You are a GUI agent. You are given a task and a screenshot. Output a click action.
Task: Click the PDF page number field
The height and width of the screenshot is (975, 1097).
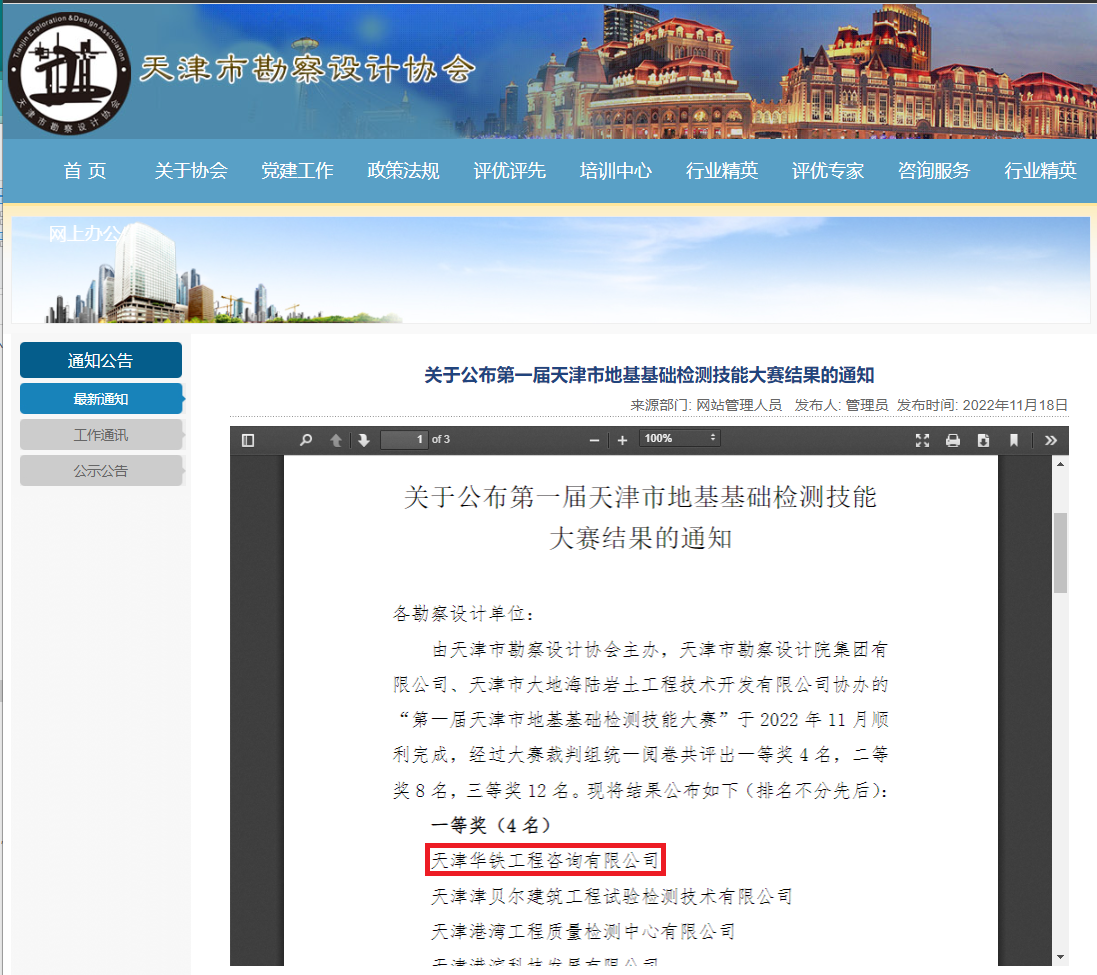pyautogui.click(x=404, y=439)
